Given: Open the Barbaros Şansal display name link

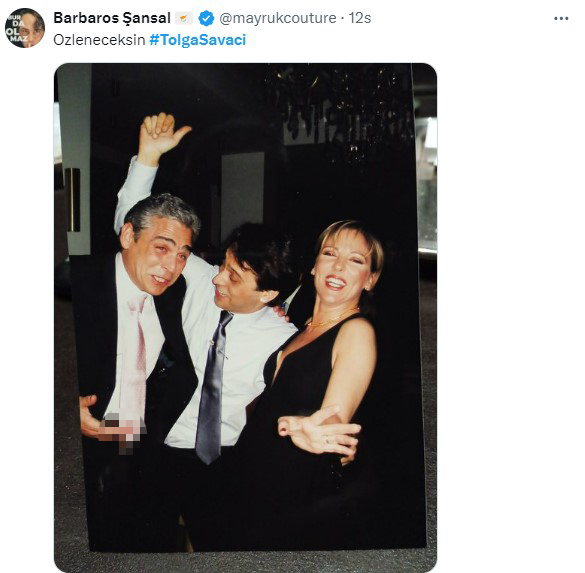Looking at the screenshot, I should pyautogui.click(x=112, y=18).
